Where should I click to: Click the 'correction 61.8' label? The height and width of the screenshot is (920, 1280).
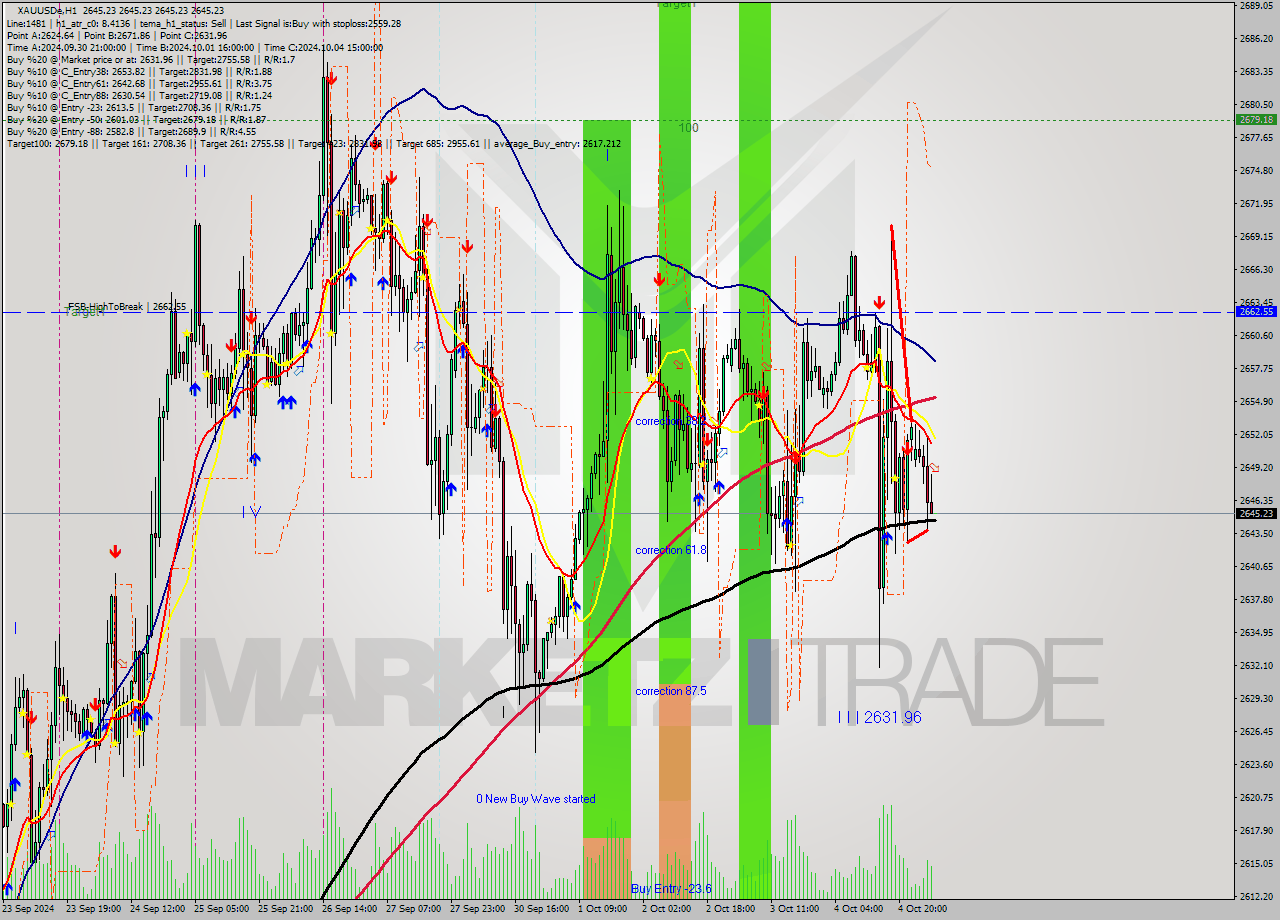point(671,550)
